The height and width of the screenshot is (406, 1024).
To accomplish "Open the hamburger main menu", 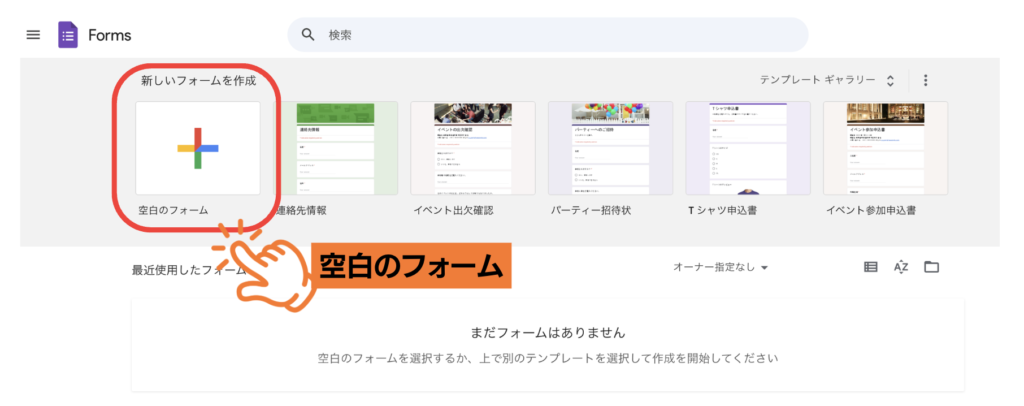I will coord(33,35).
